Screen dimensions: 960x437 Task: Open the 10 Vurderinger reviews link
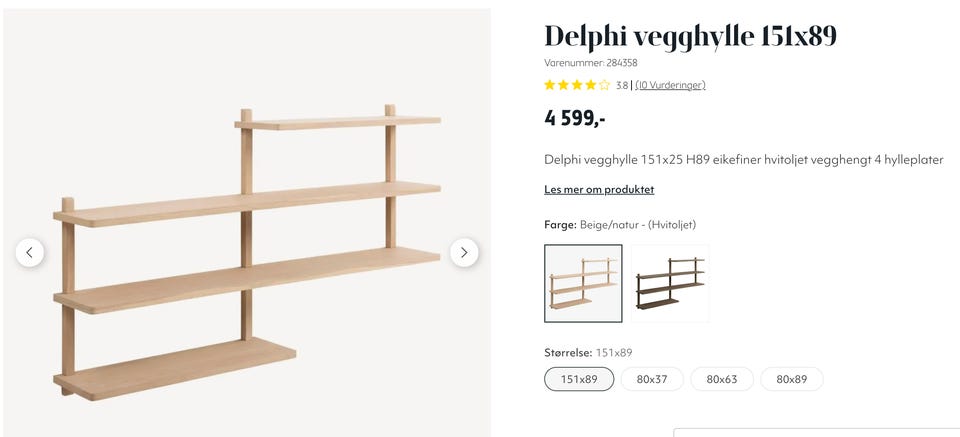pyautogui.click(x=670, y=85)
